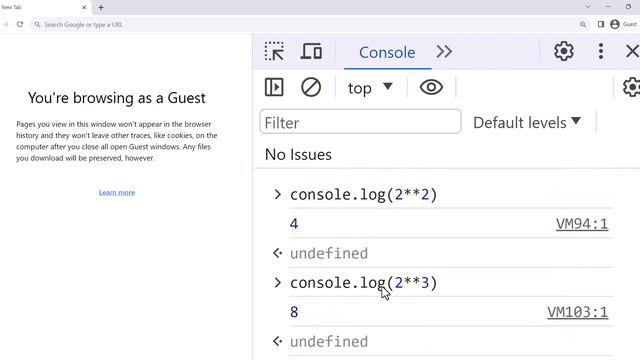Open the DevTools three-dot menu

coord(601,51)
